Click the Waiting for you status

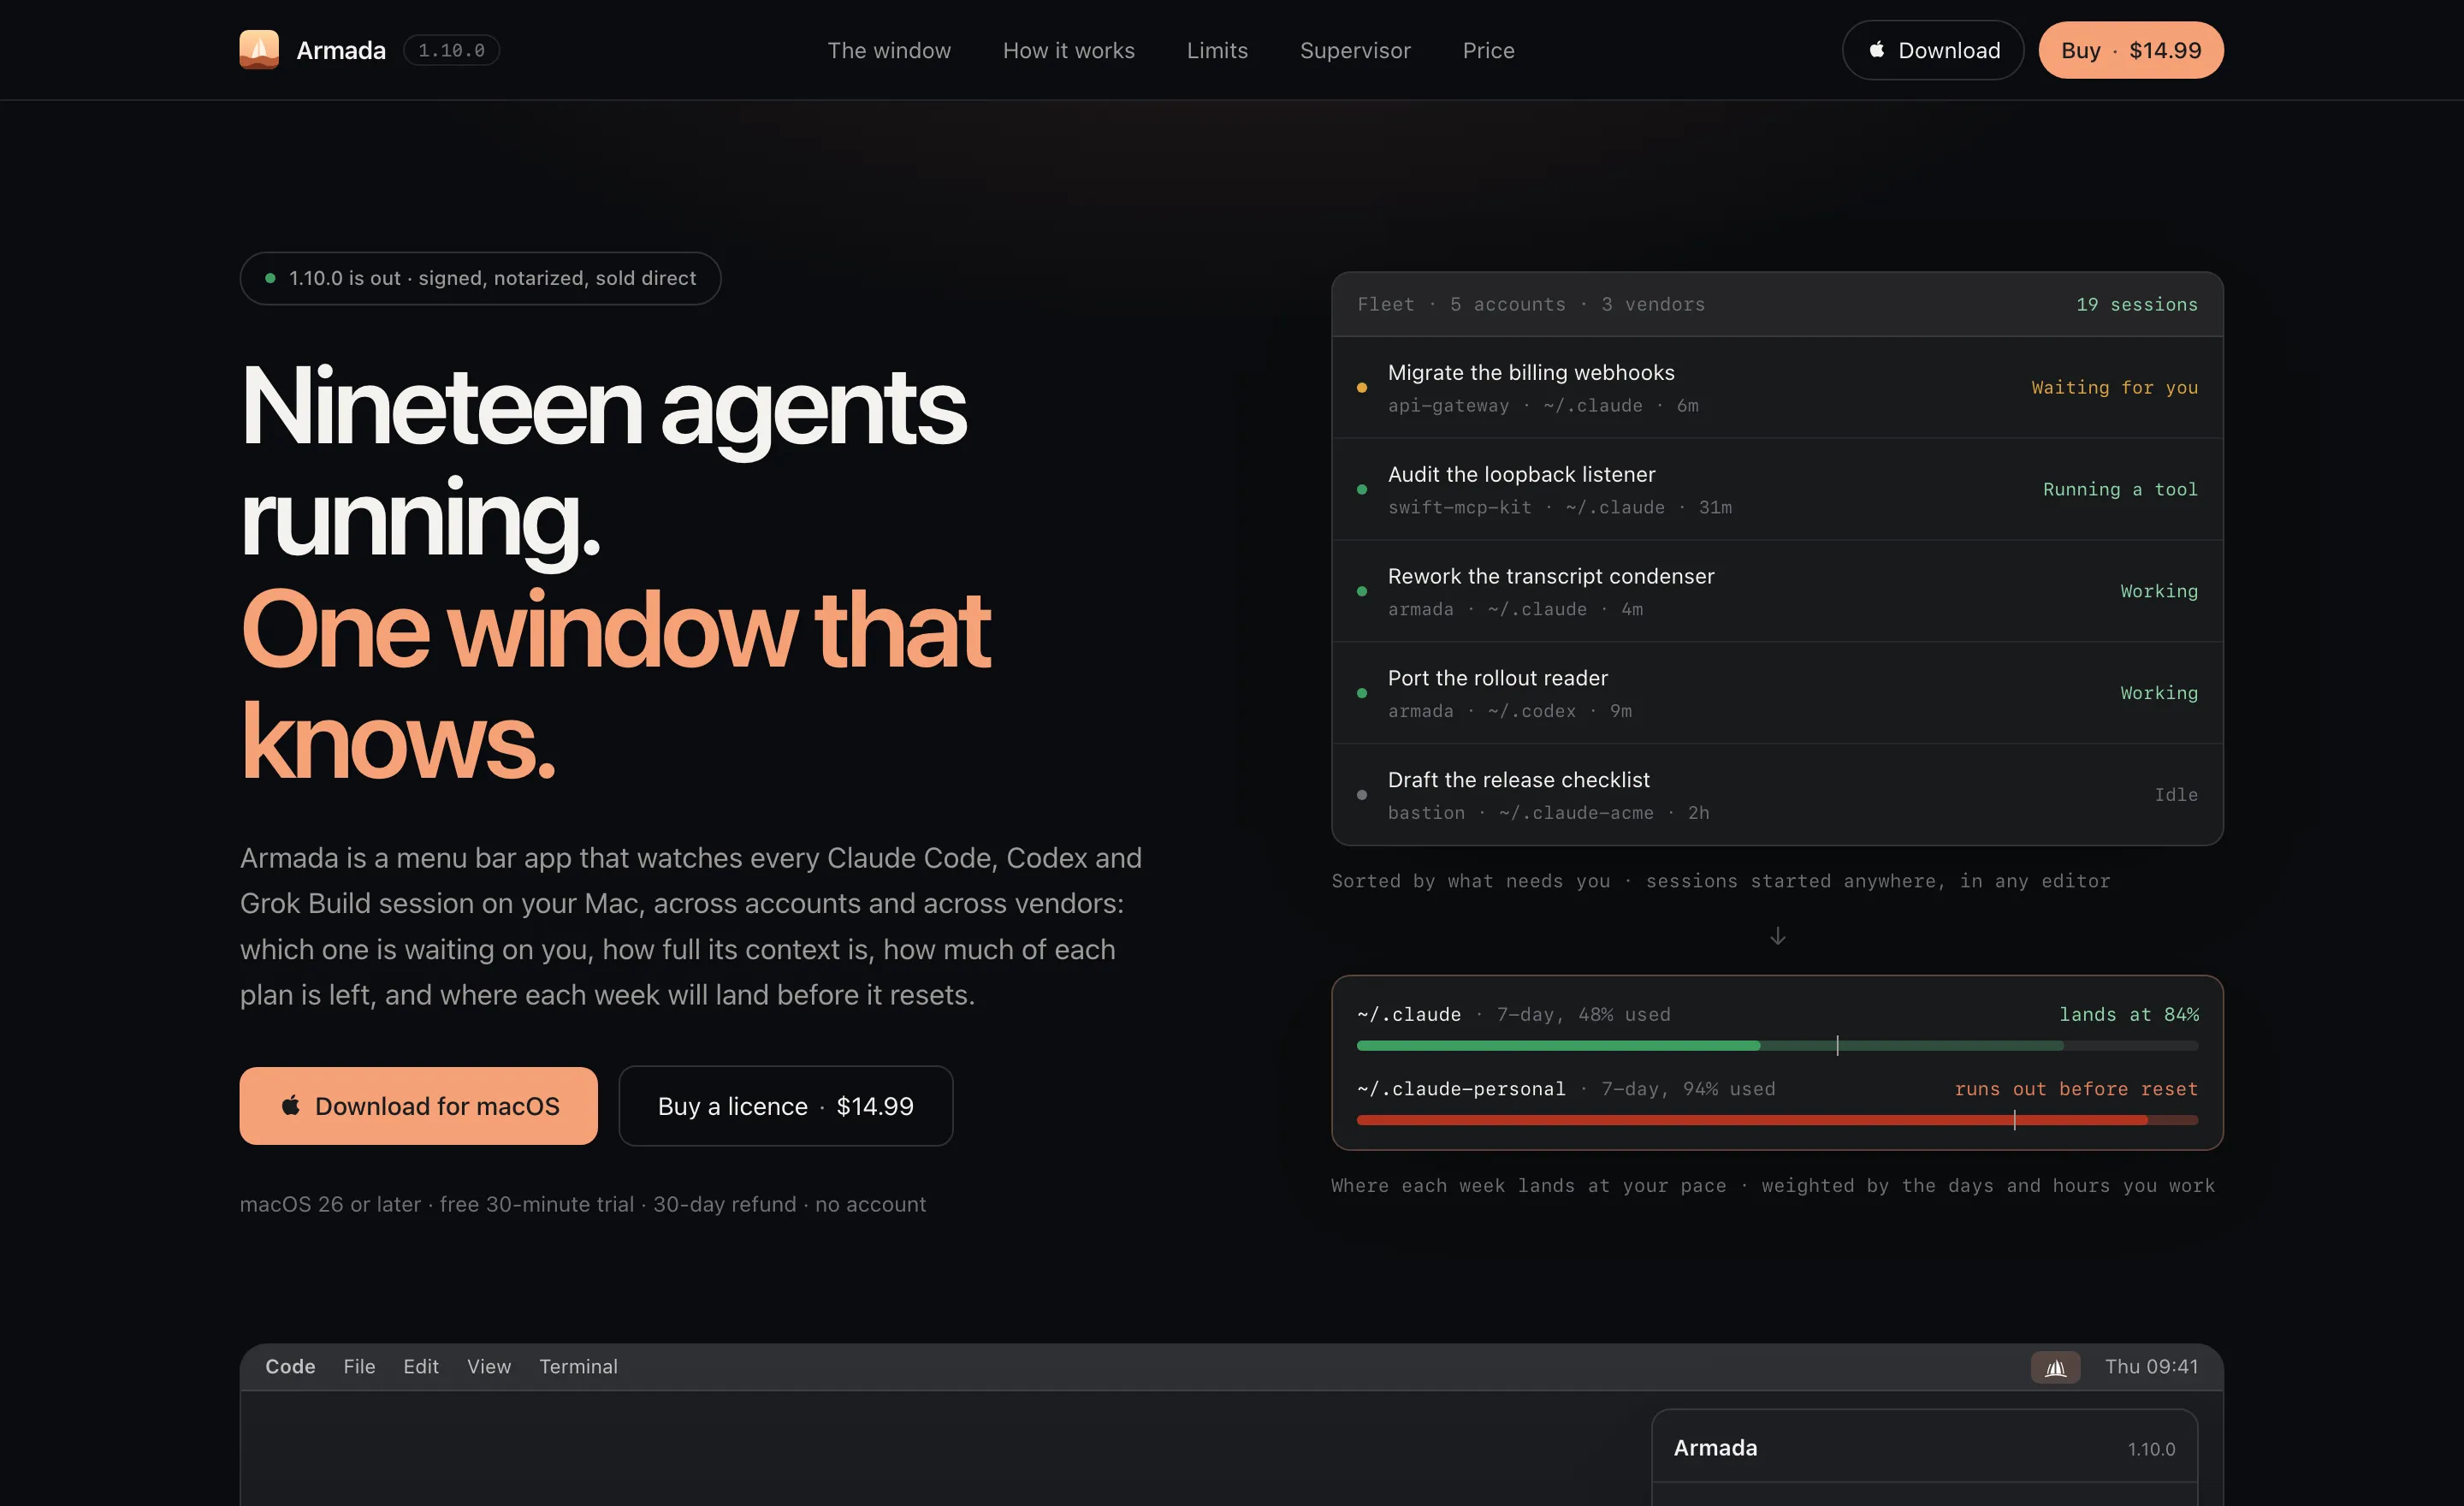(2114, 388)
